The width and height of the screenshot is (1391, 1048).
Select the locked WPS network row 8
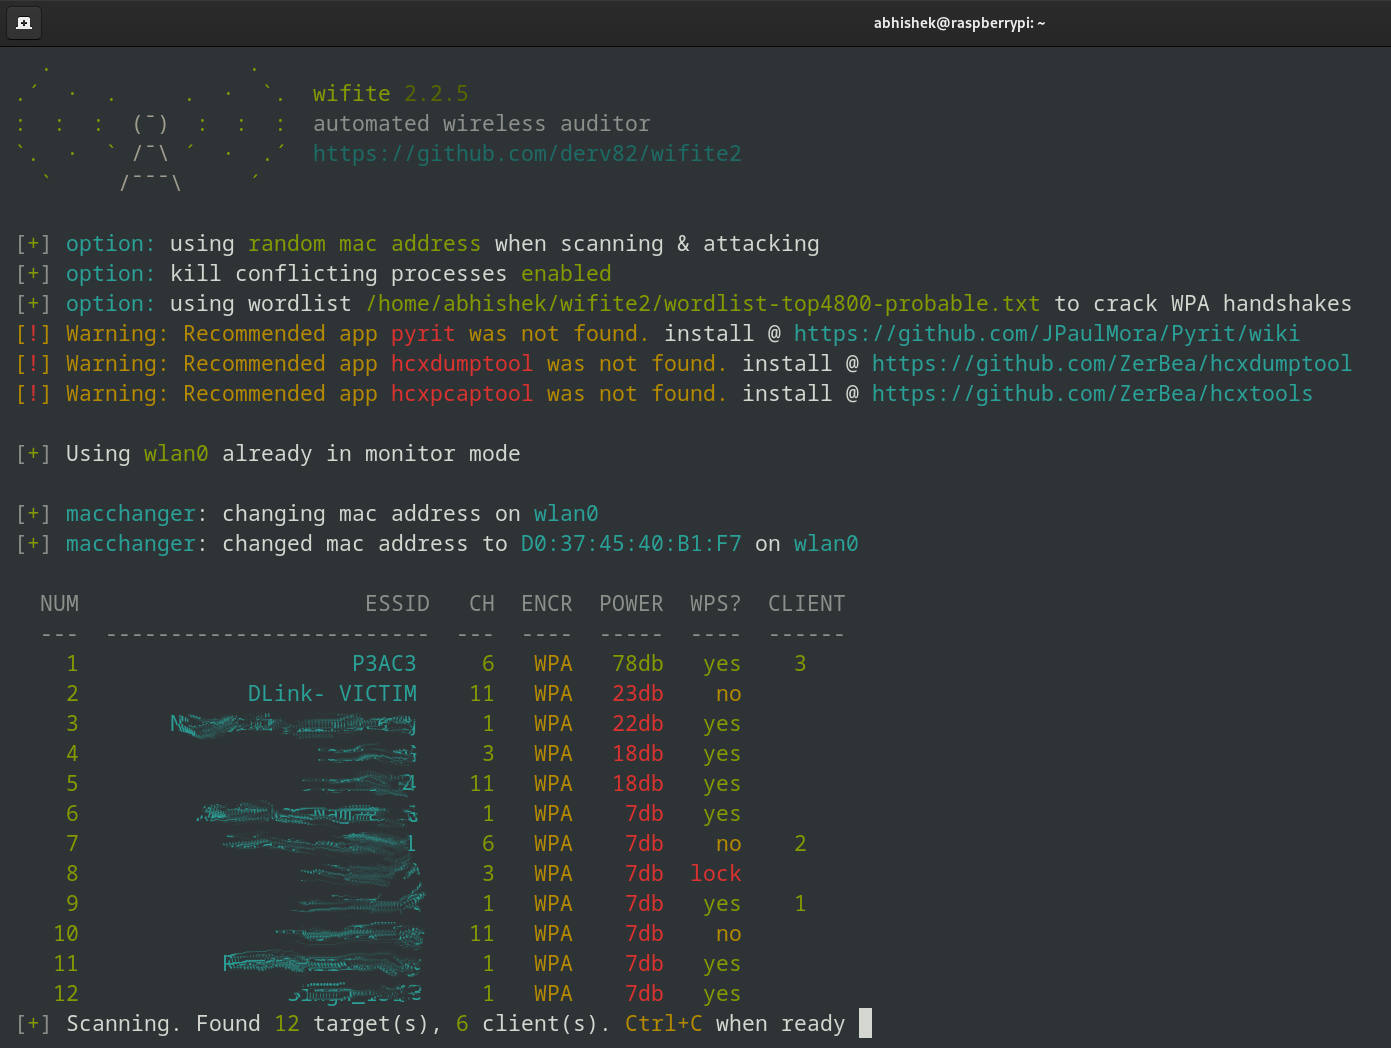tap(400, 873)
